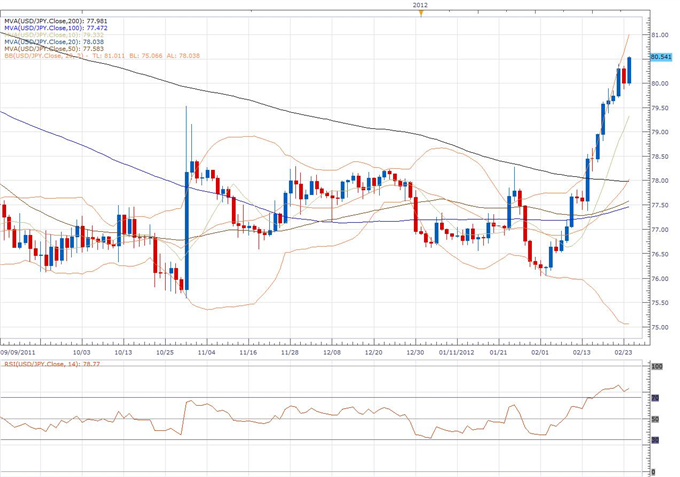Click the 78.00 price axis label
Viewport: 680px width, 477px height.
[x=660, y=181]
